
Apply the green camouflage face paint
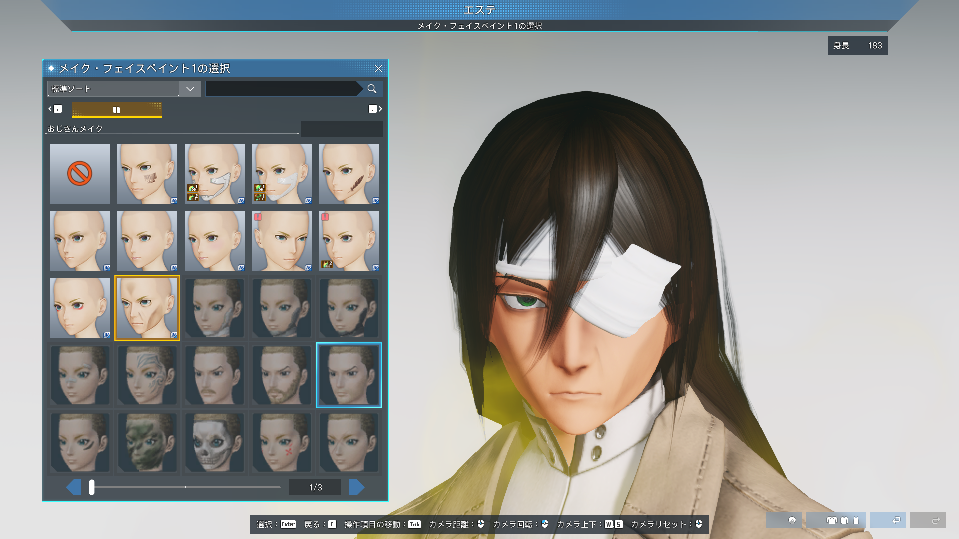coord(147,442)
